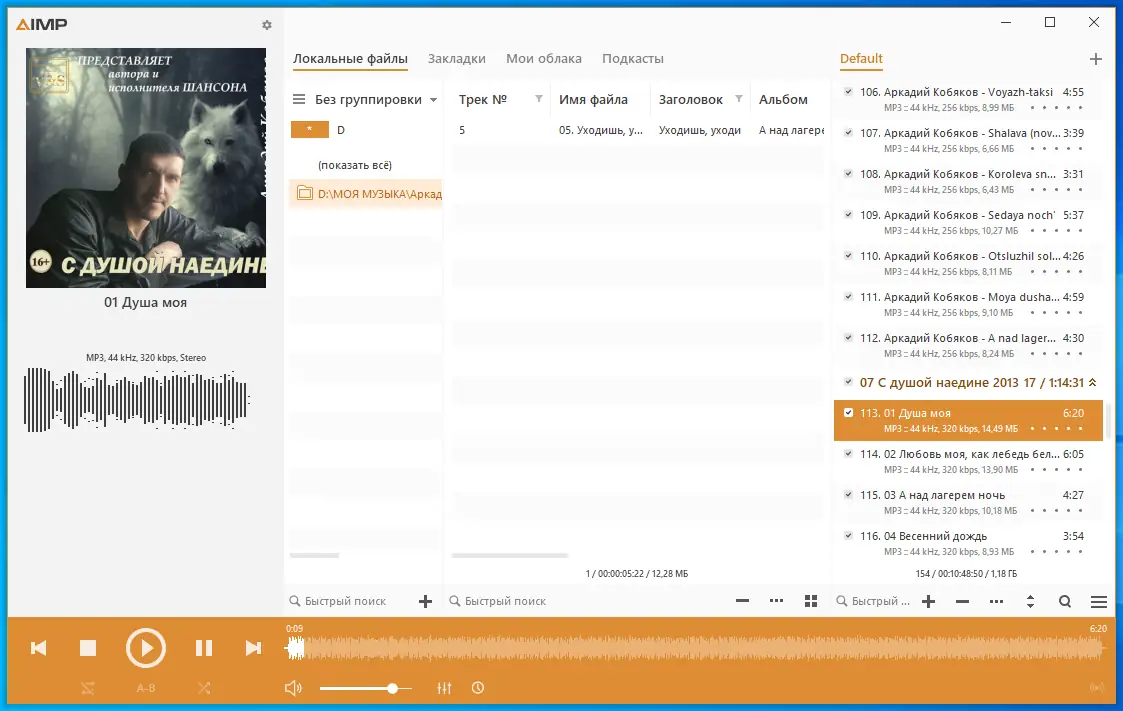1123x711 pixels.
Task: Check track 114 Любовь моя checkbox
Action: [849, 453]
